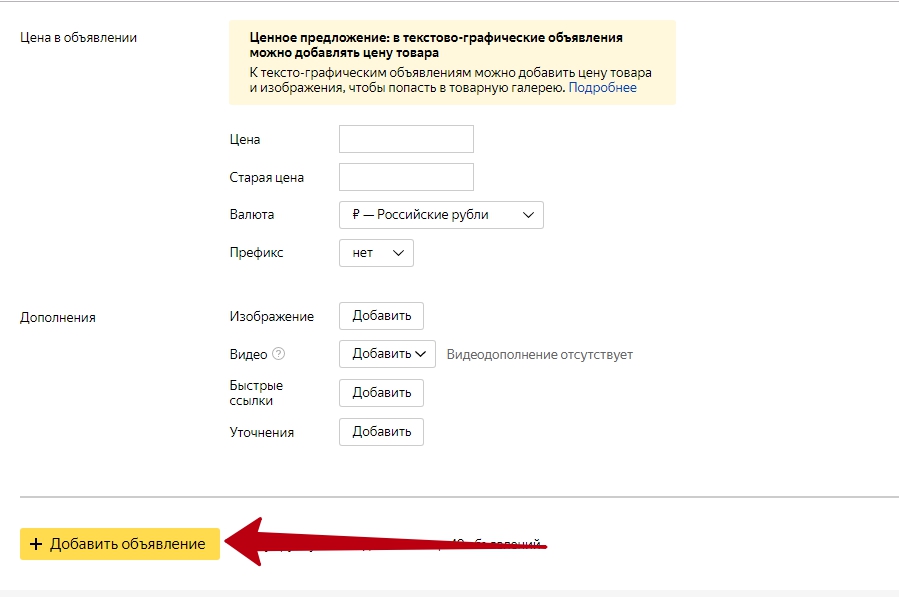
Task: Open the Валюта currency dropdown
Action: (441, 215)
